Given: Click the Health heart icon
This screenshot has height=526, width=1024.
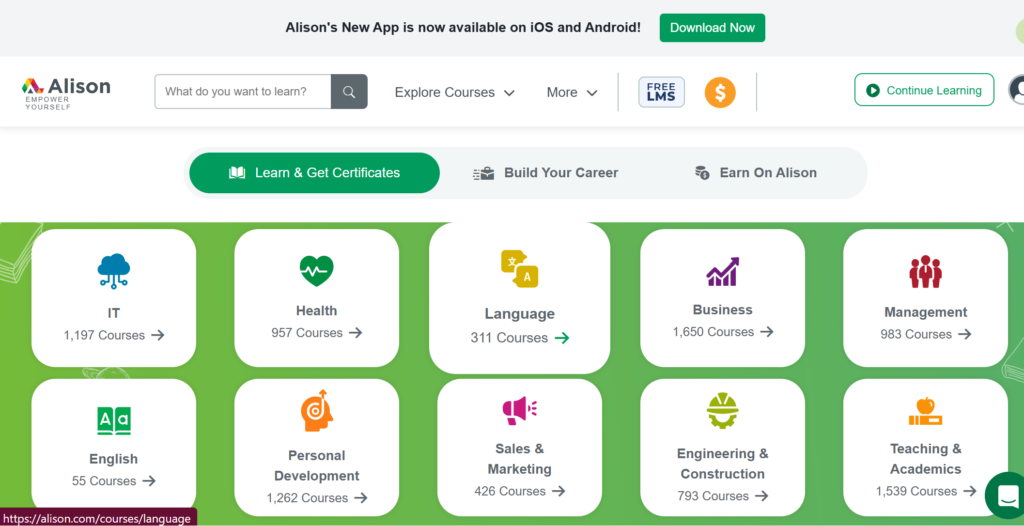Looking at the screenshot, I should pos(317,271).
